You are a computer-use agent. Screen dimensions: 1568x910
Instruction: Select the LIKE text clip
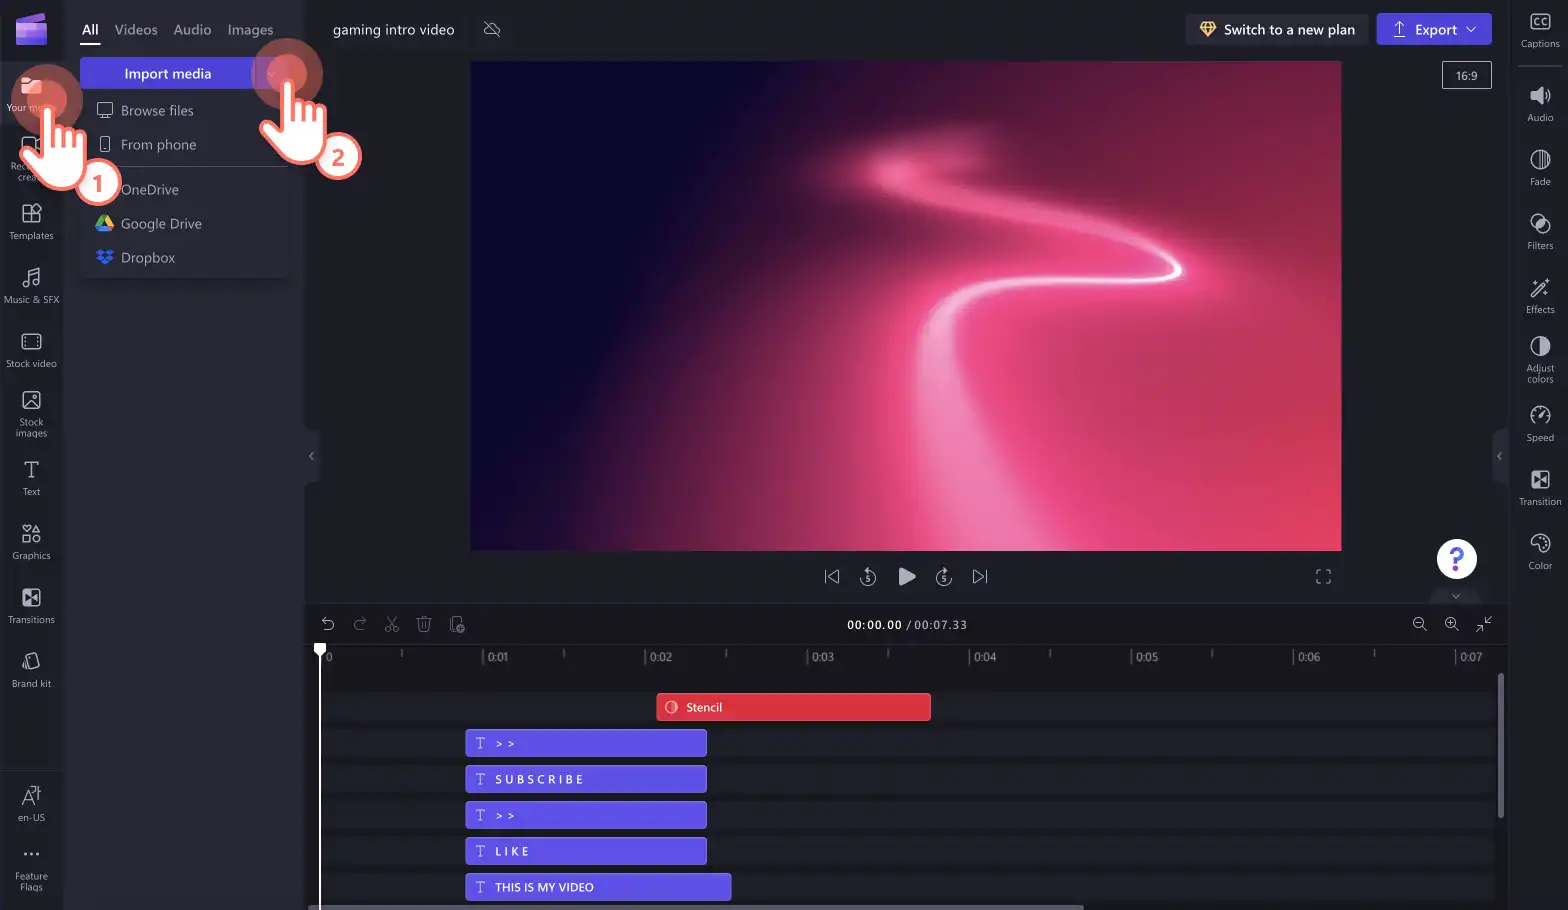(x=586, y=851)
